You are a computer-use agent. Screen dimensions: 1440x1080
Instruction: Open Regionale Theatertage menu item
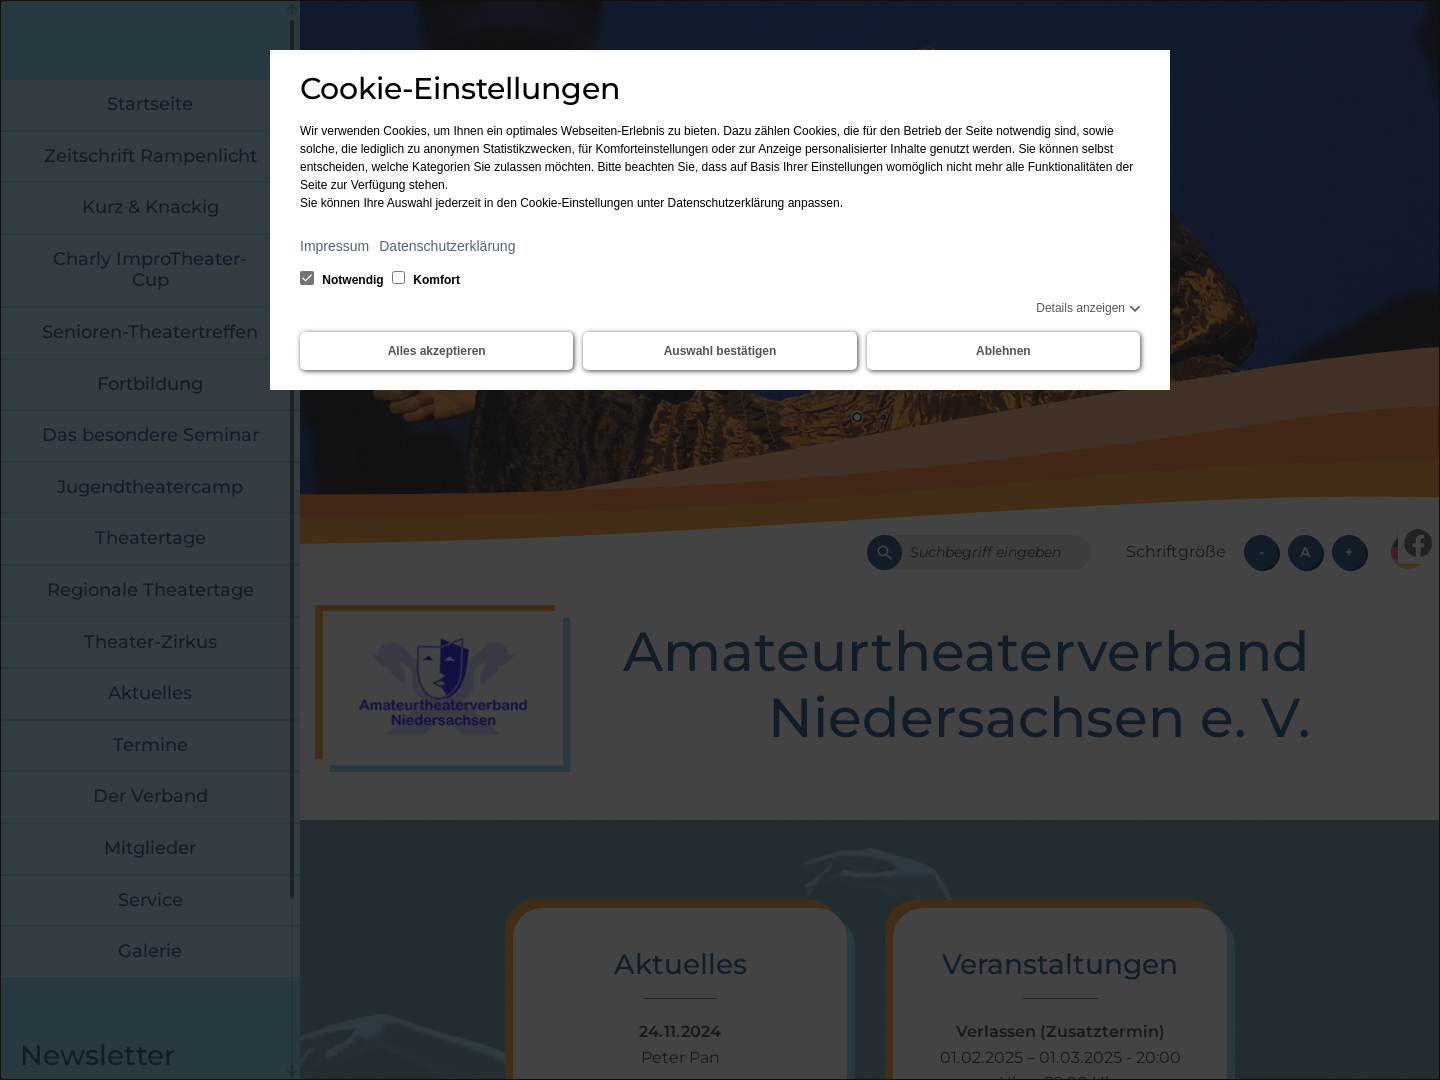tap(150, 590)
